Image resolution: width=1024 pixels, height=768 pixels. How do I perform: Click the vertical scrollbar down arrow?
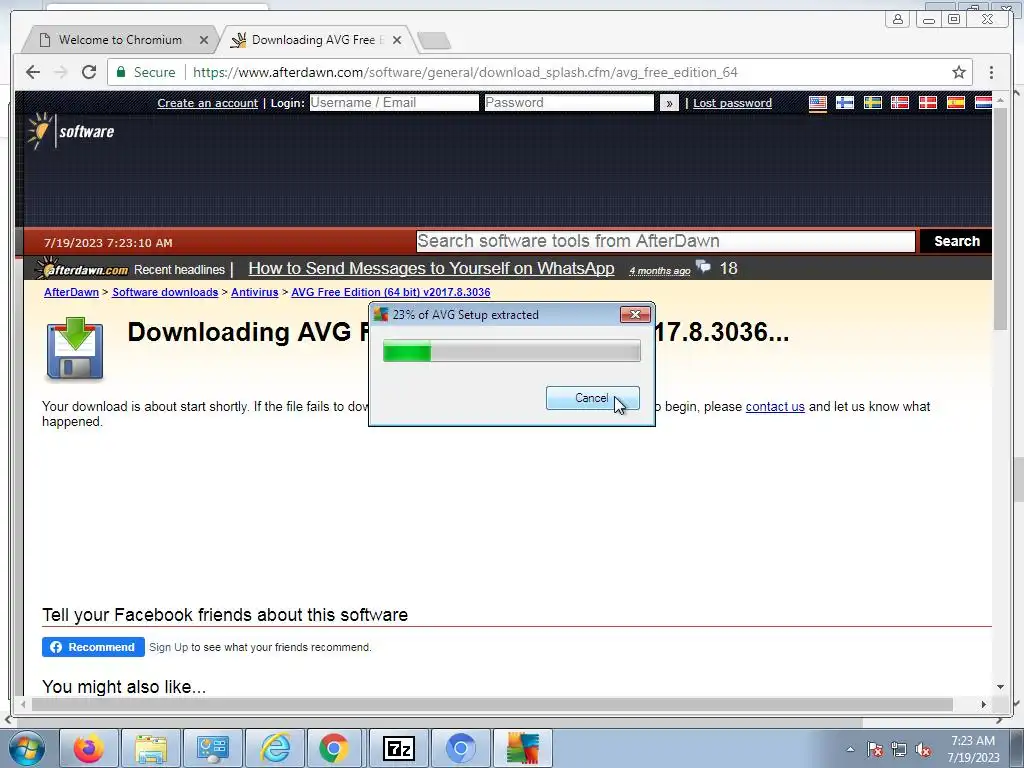[1000, 686]
